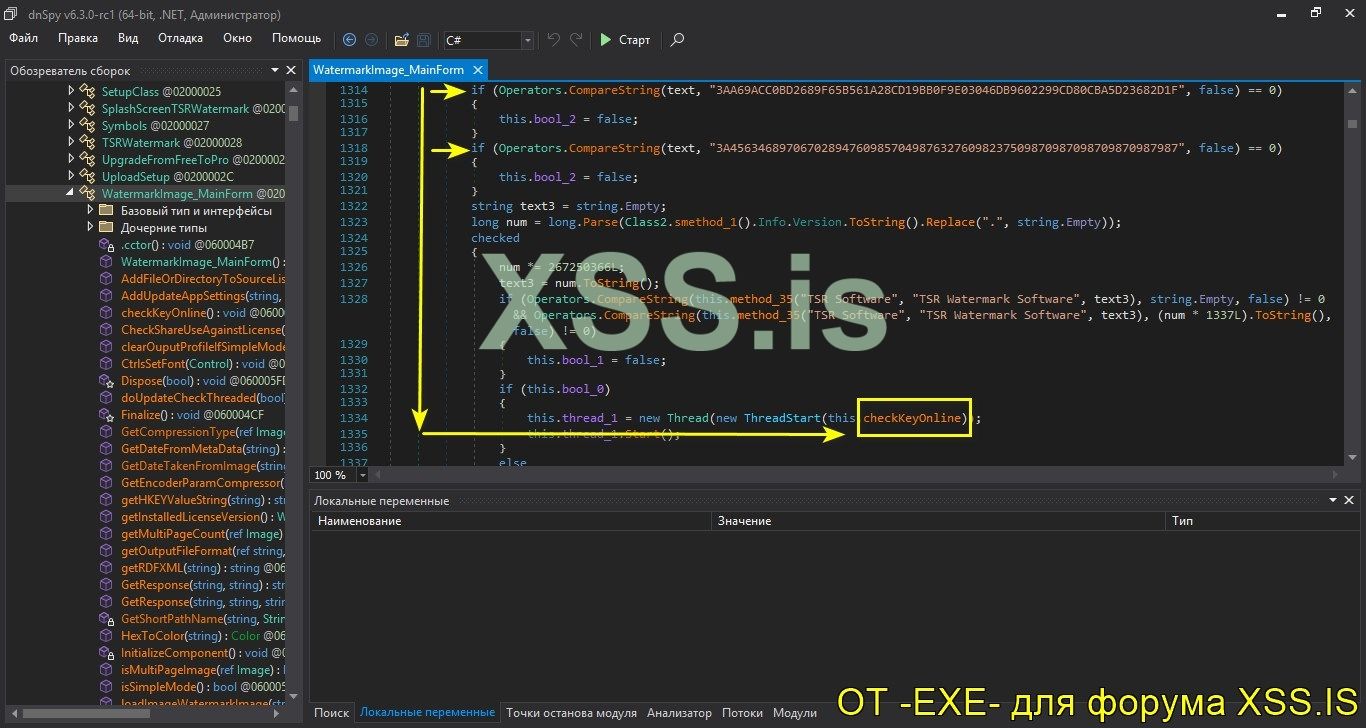Viewport: 1366px width, 728px height.
Task: Open the Правка menu
Action: (x=78, y=38)
